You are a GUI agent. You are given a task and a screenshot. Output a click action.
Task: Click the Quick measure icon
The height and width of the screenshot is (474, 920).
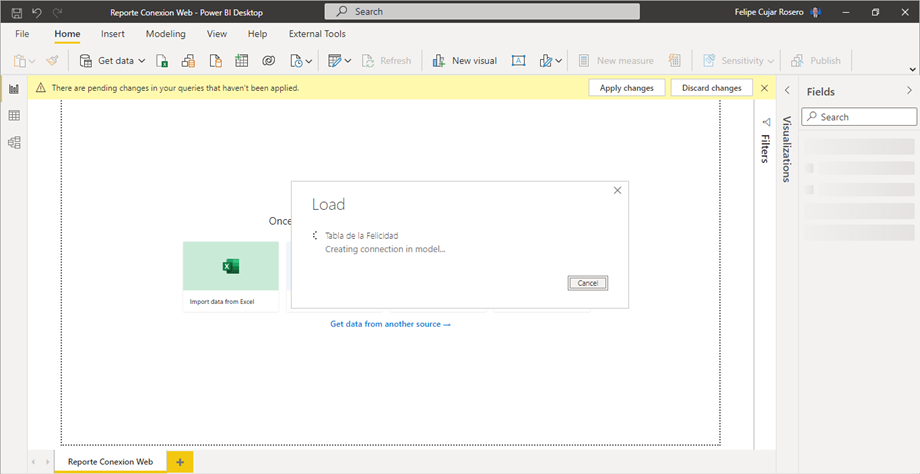click(674, 60)
